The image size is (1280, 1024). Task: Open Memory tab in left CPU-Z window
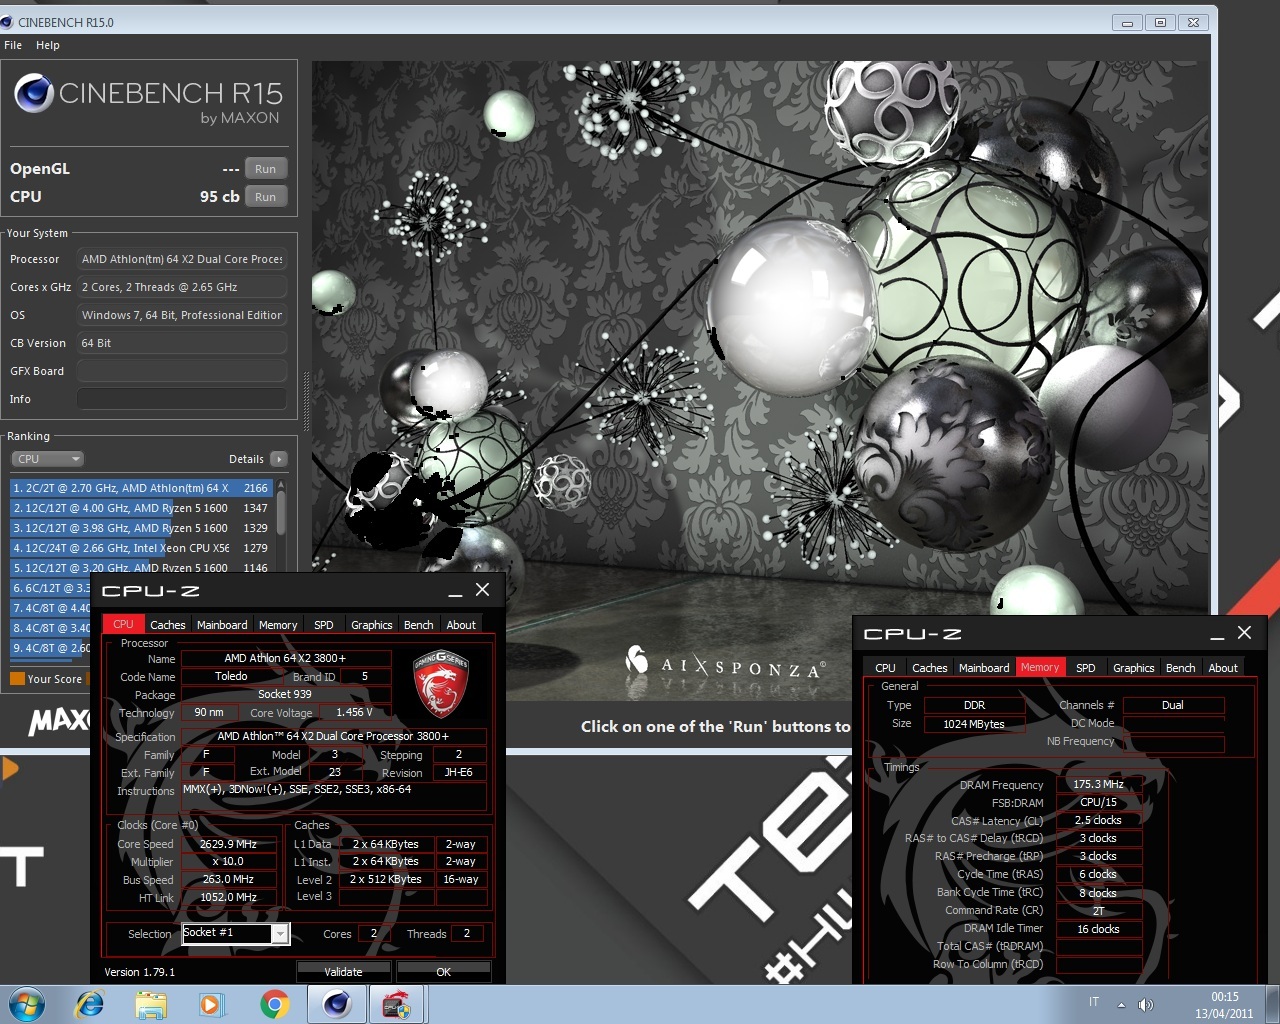click(x=278, y=624)
